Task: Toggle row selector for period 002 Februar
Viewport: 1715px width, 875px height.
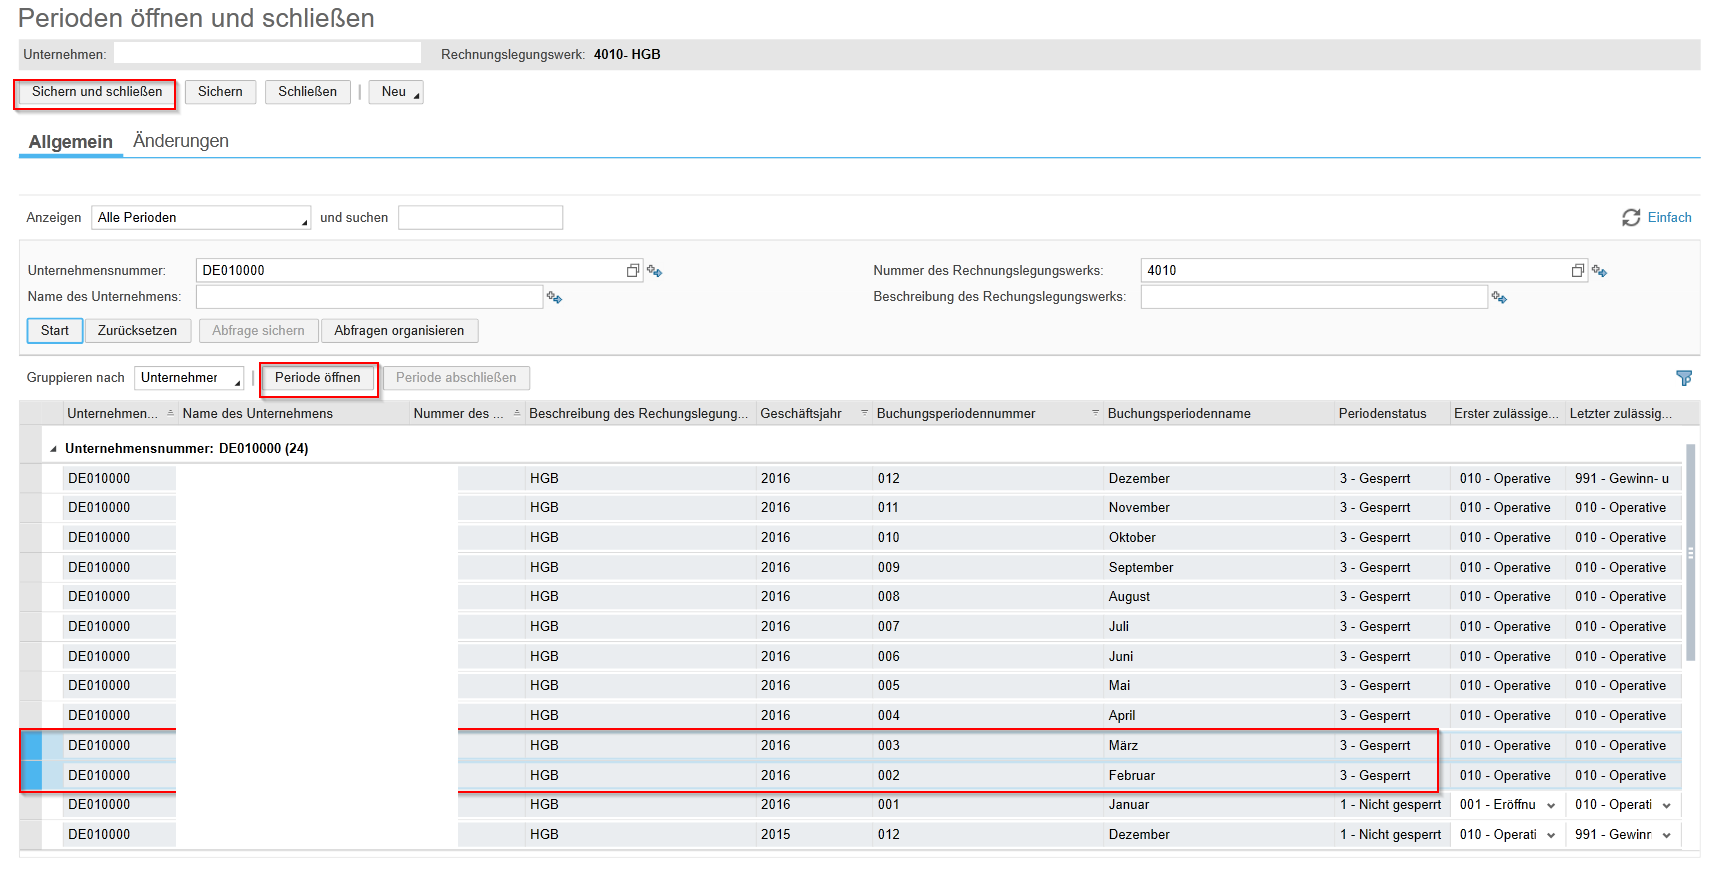Action: click(31, 775)
